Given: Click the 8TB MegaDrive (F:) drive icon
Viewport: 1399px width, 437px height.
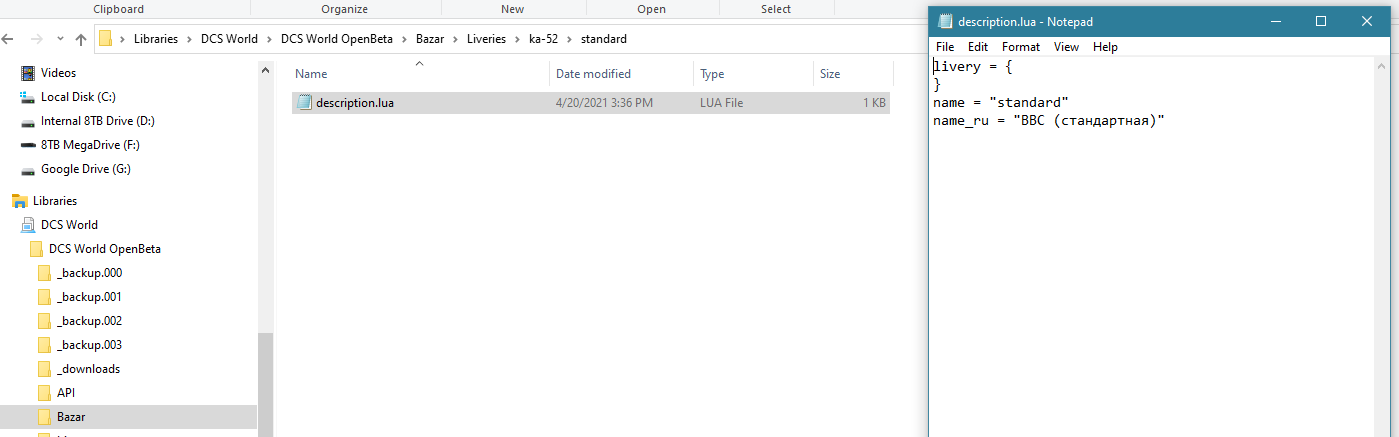Looking at the screenshot, I should [x=28, y=145].
